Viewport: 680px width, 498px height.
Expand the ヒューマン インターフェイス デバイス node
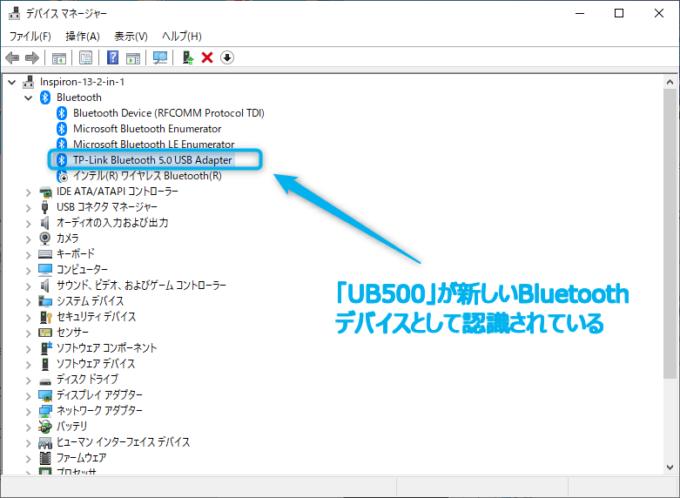point(29,443)
